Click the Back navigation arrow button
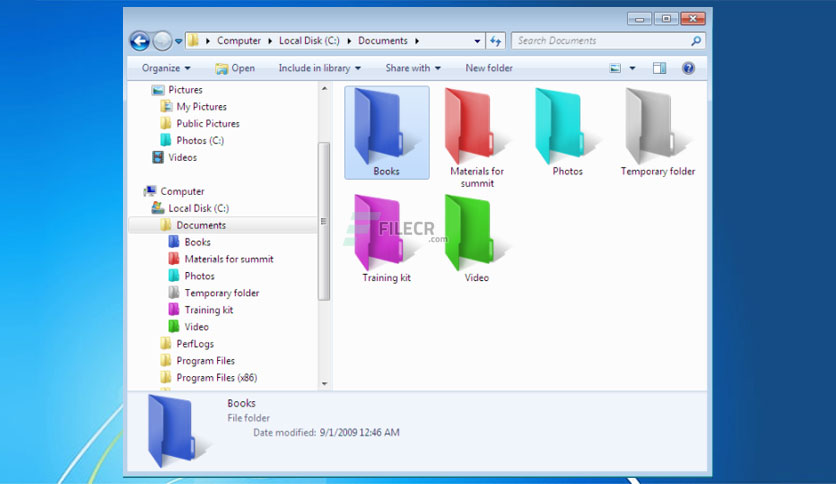This screenshot has width=836, height=484. 140,41
